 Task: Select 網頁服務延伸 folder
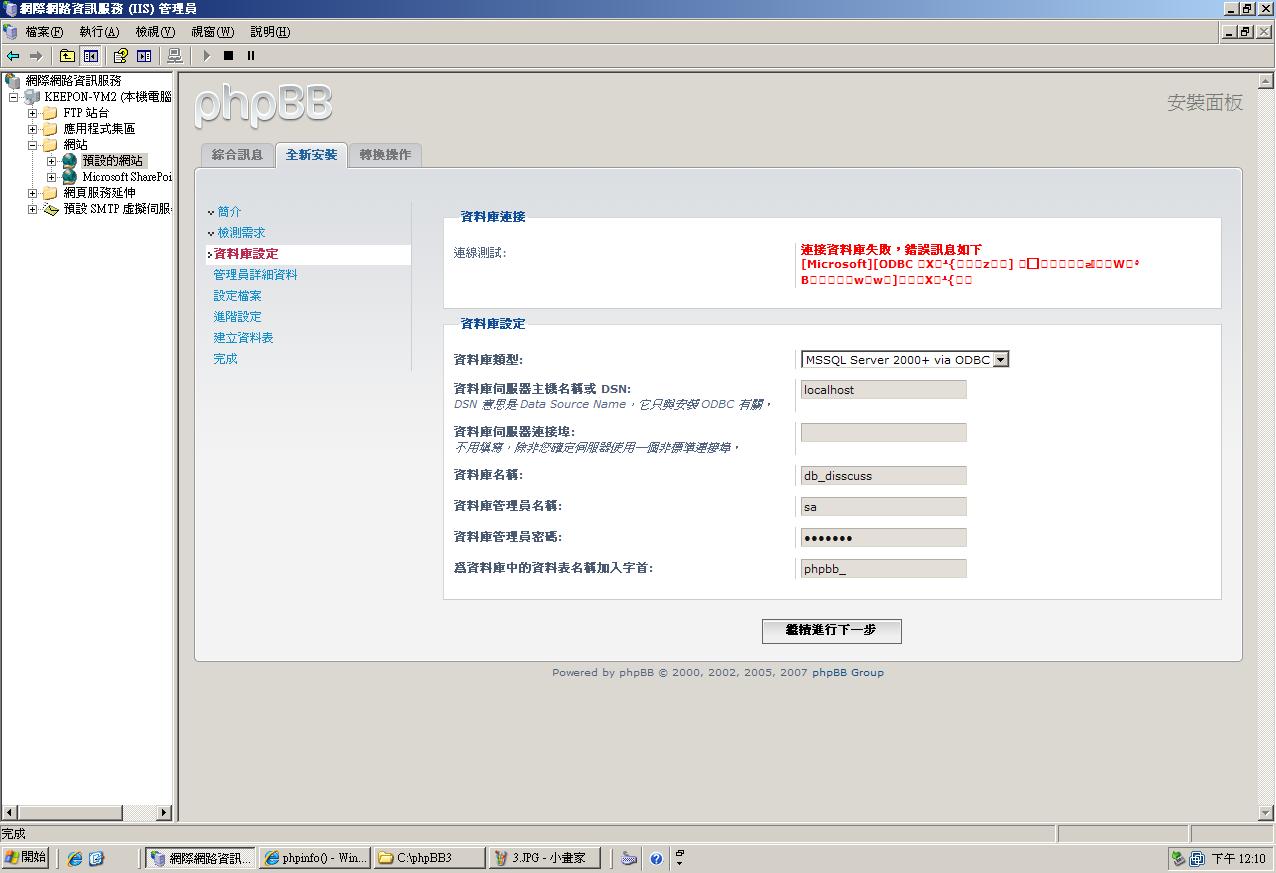pyautogui.click(x=99, y=193)
